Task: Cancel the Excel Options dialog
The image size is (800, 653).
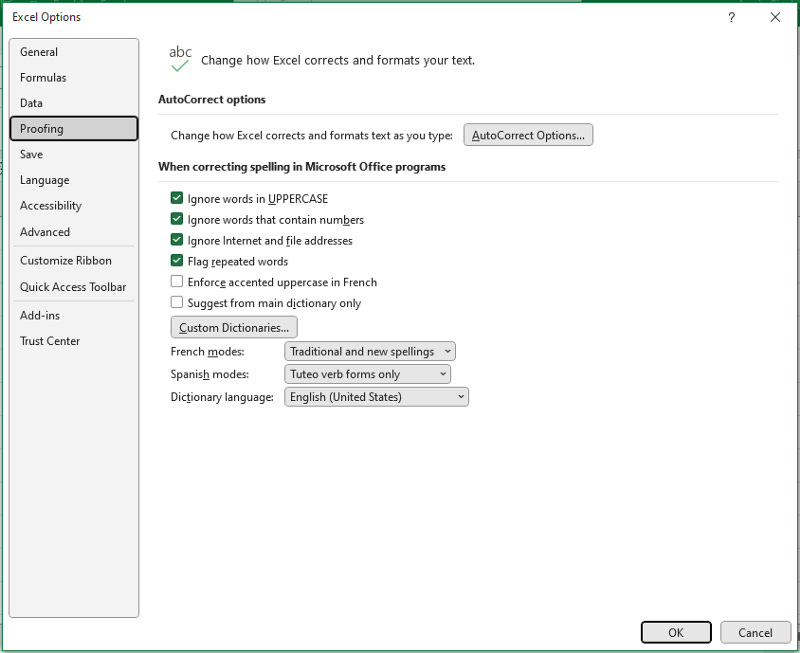Action: (x=755, y=633)
